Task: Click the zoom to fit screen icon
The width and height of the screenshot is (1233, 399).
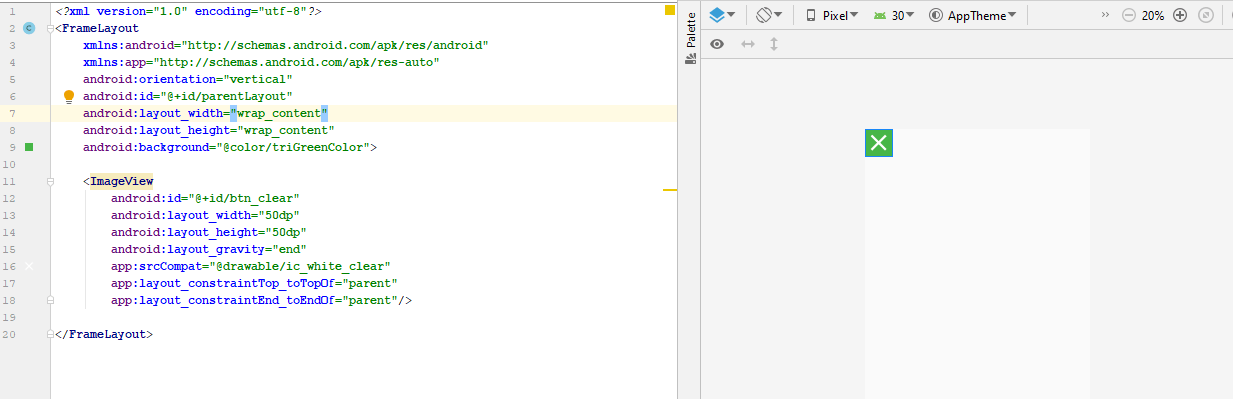Action: (x=1206, y=16)
